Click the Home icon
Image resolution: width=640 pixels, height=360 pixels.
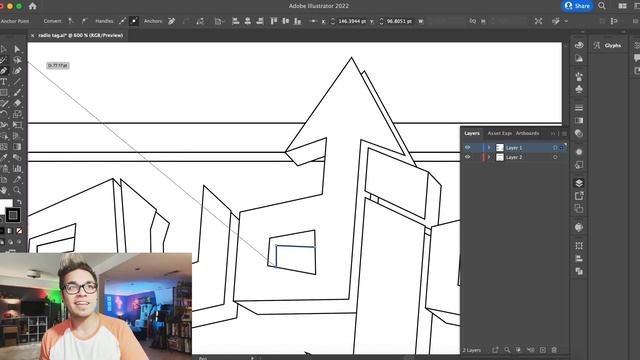[33, 6]
